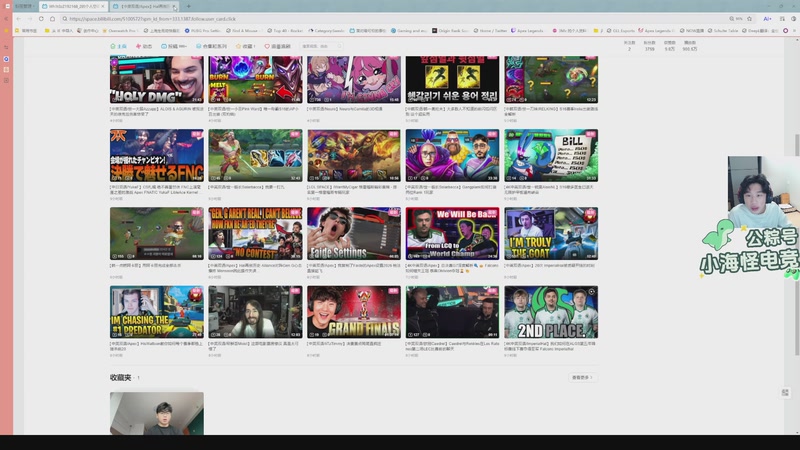Click the yellow star icon in left sidebar
Image resolution: width=800 pixels, height=450 pixels.
point(6,31)
